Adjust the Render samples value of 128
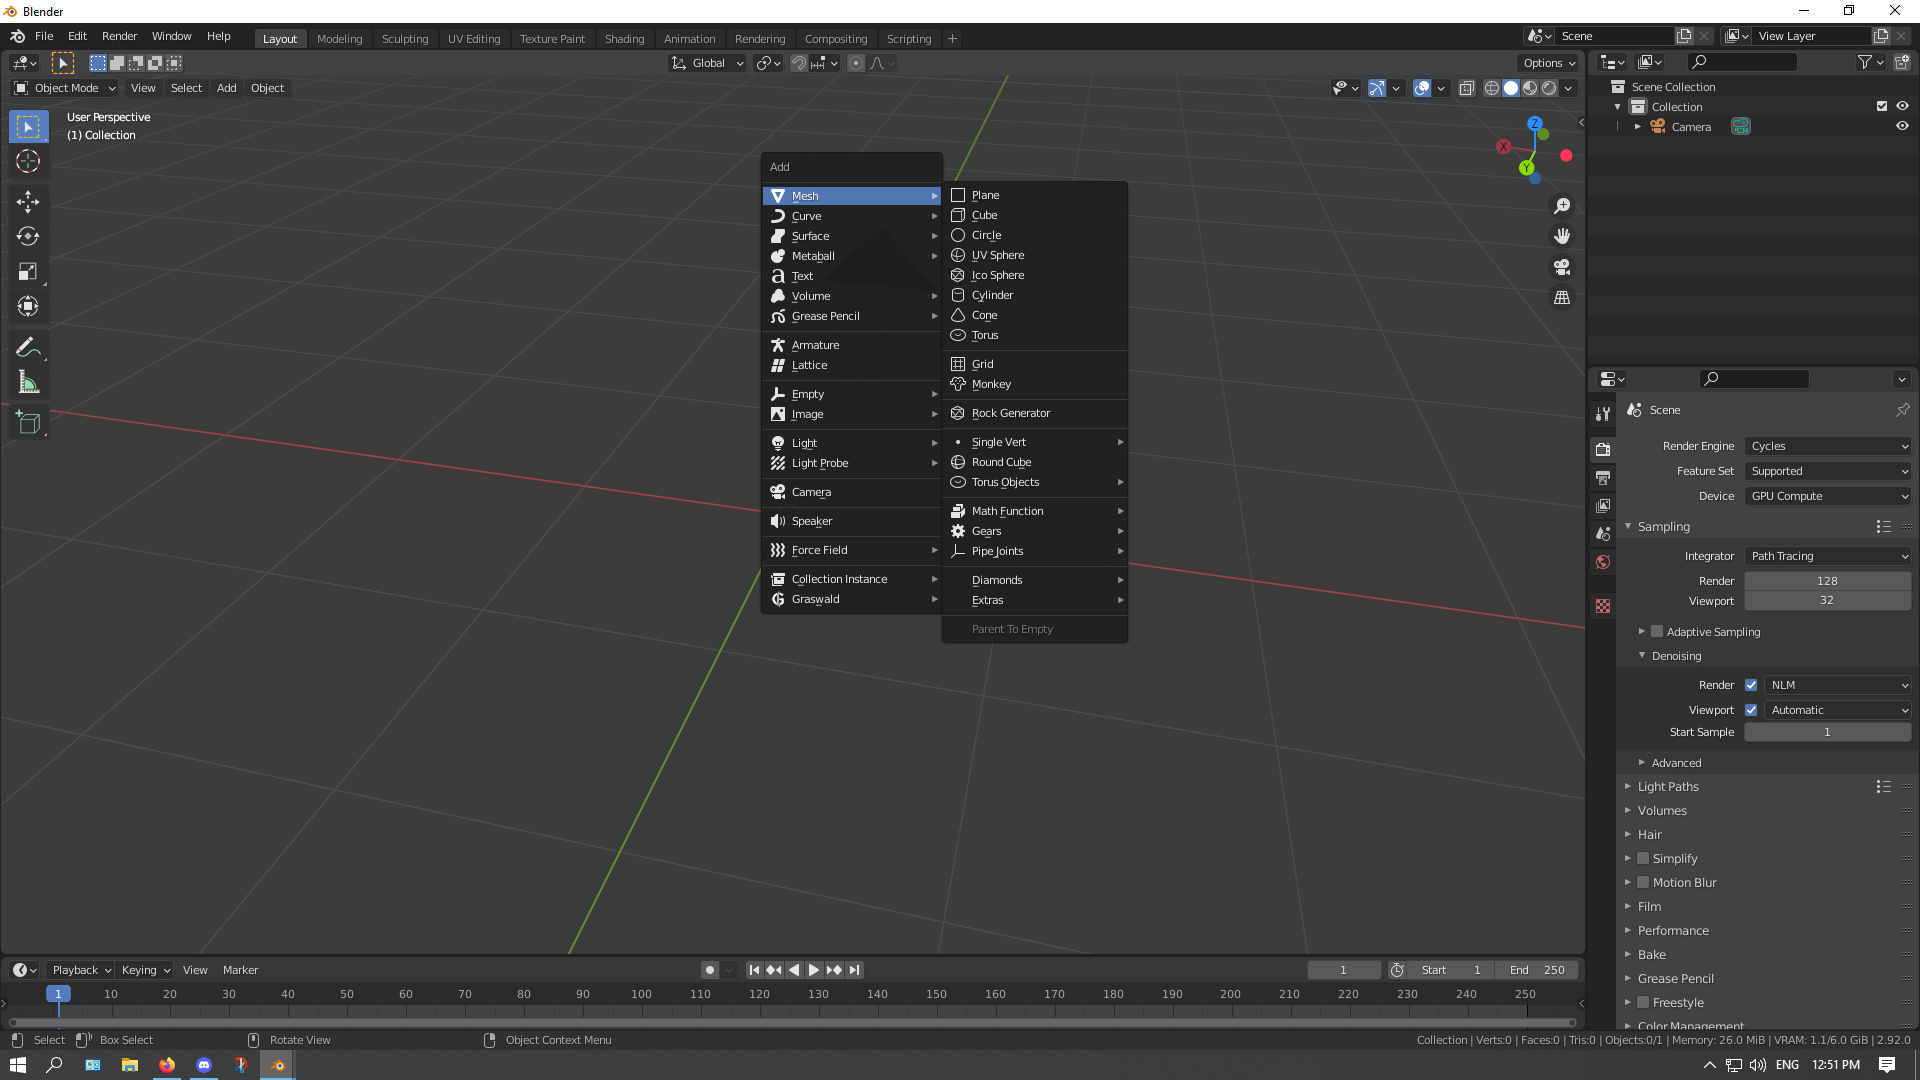Screen dimensions: 1920x1080 [x=1827, y=580]
